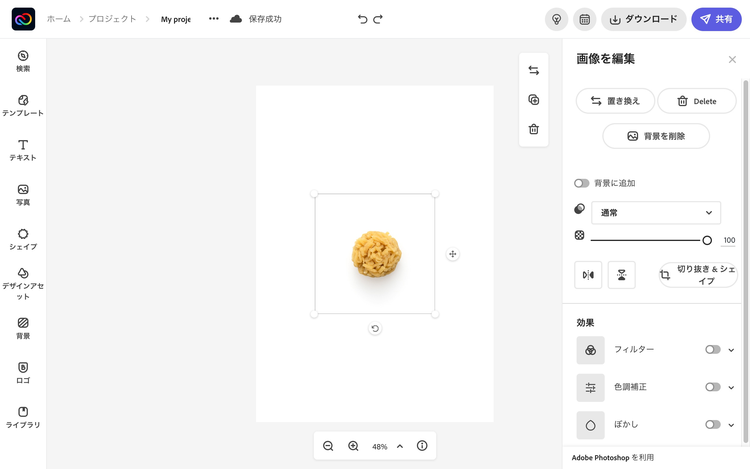Adjust the opacity slider handle
Screen dimensions: 750x469
coord(707,240)
